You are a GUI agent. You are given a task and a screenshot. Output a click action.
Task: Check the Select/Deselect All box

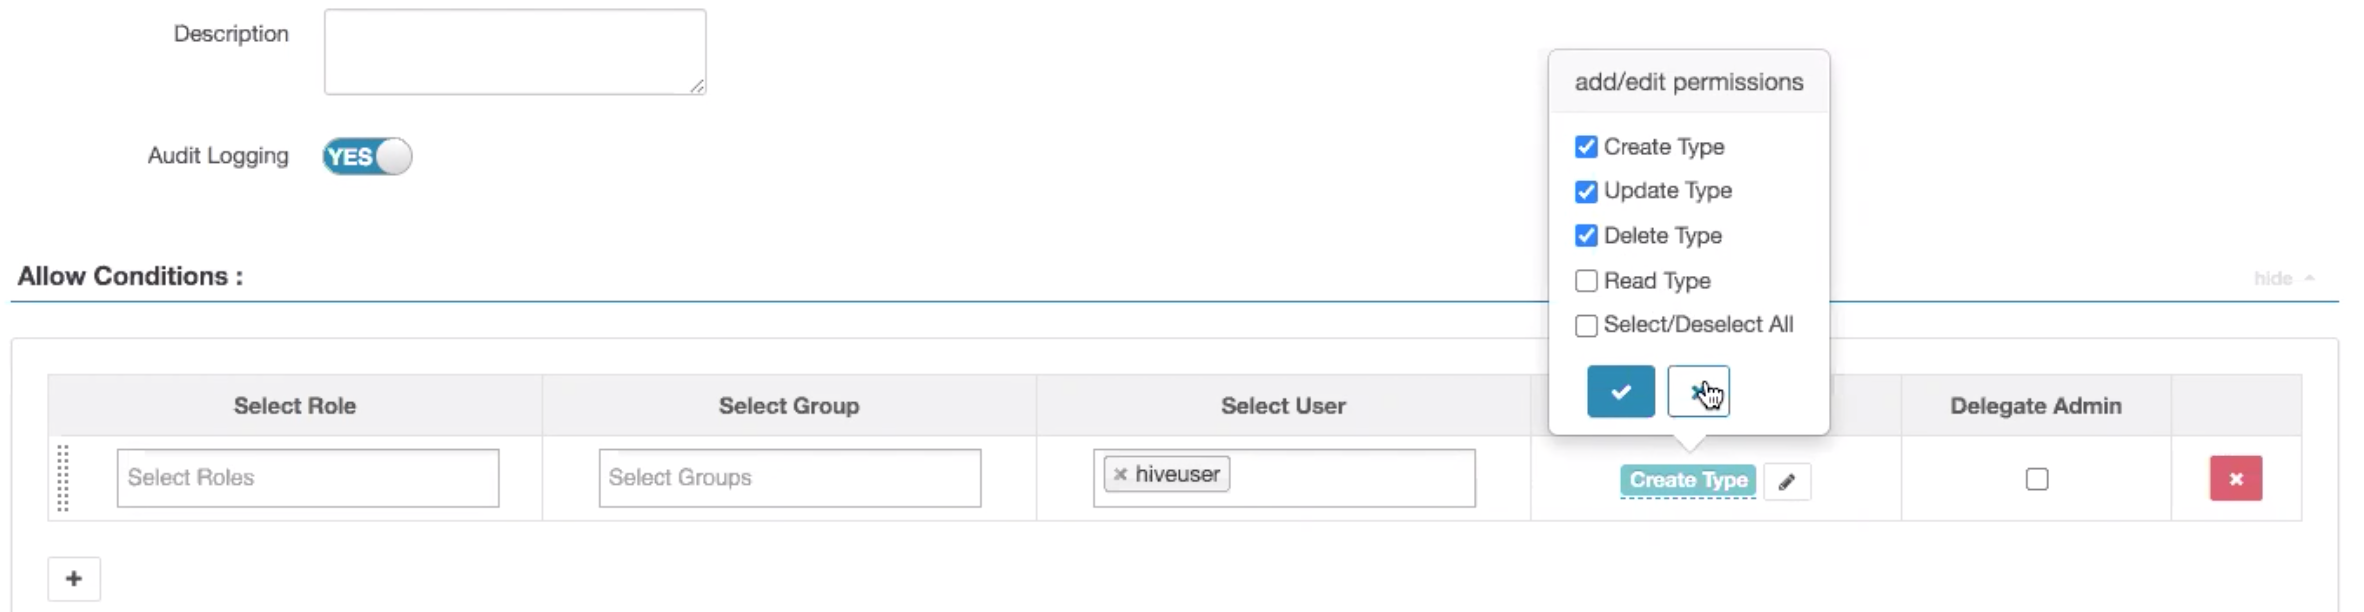pyautogui.click(x=1586, y=326)
